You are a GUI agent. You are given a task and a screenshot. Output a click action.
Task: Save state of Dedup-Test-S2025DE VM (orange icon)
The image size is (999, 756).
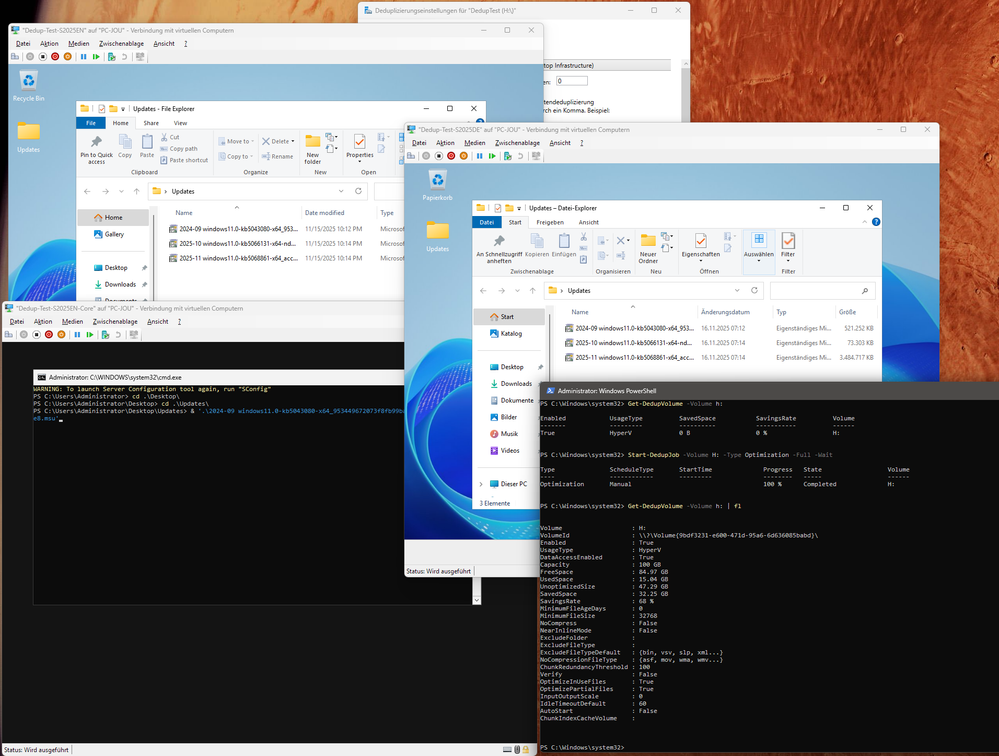point(464,156)
